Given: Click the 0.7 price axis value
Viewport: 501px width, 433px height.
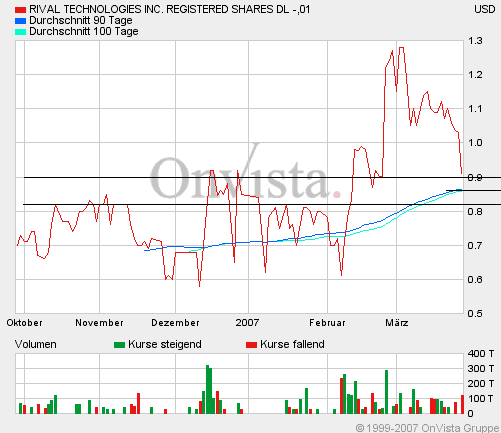Looking at the screenshot, I should (x=475, y=246).
